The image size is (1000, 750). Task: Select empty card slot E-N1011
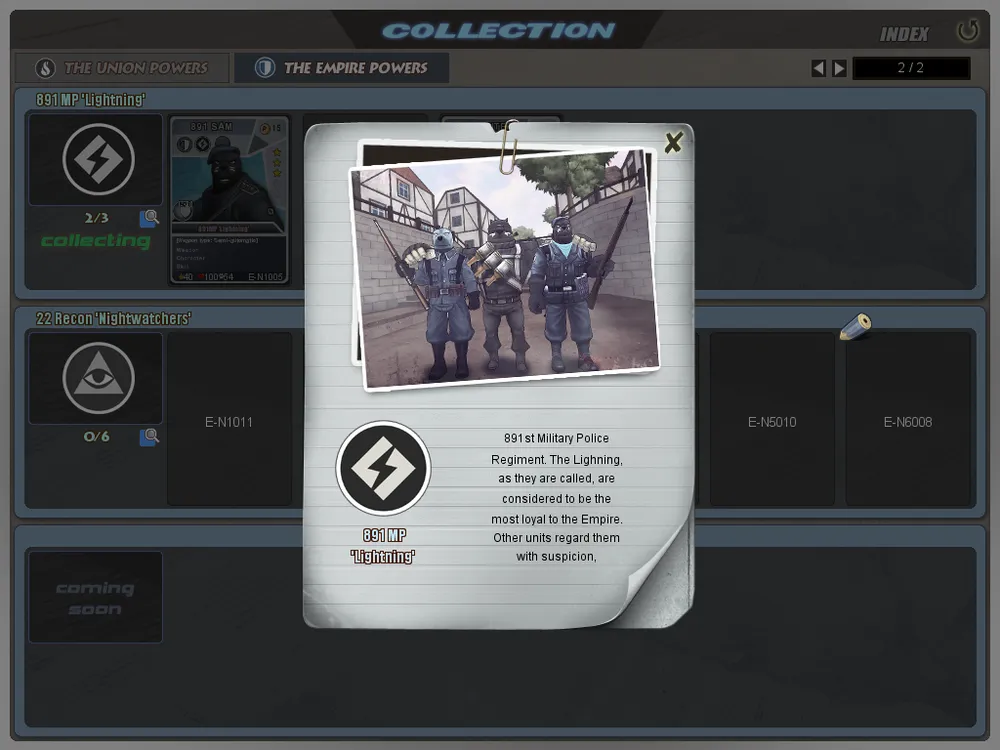click(x=229, y=420)
